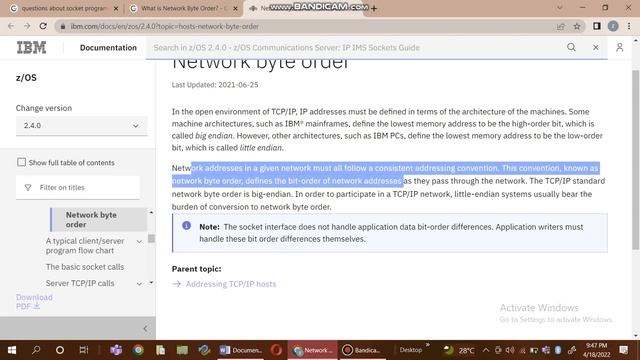Click the volume icon in system tray

[510, 350]
